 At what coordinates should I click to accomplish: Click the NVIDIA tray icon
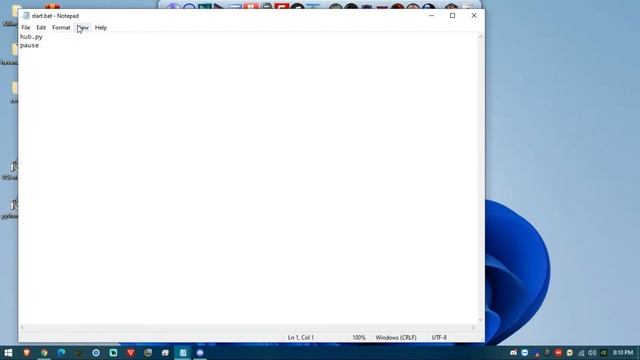[604, 353]
